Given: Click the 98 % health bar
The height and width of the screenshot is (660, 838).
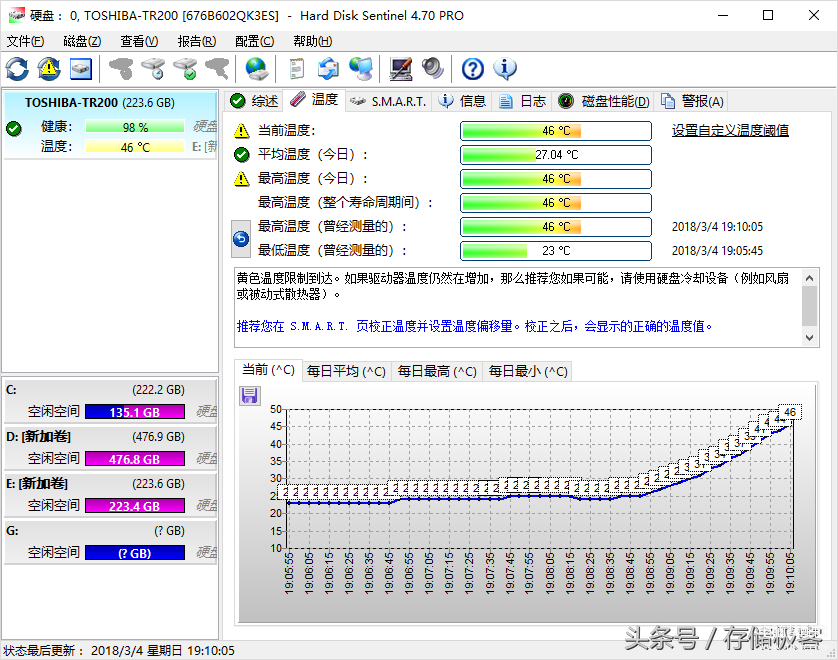Looking at the screenshot, I should [135, 127].
